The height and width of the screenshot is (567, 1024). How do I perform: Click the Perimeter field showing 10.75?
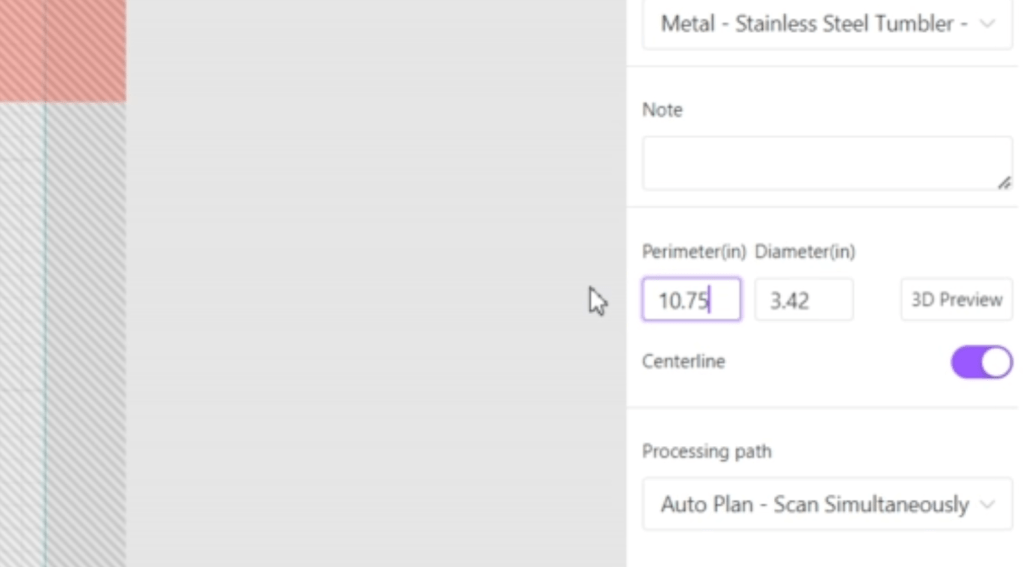691,300
